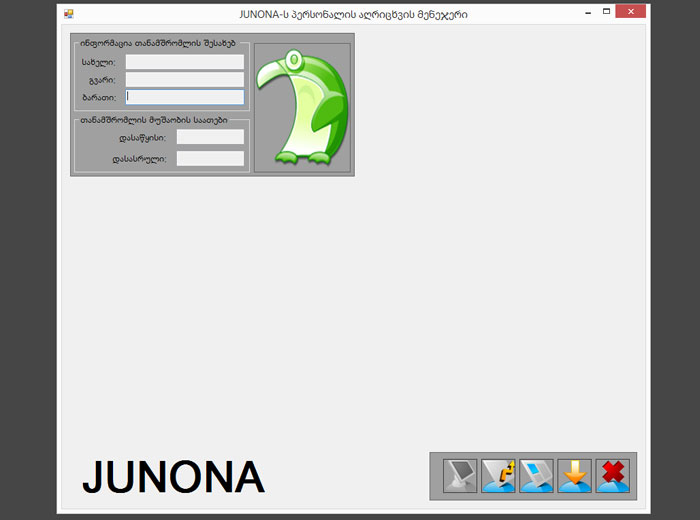Click the გვარი: label

(x=102, y=80)
